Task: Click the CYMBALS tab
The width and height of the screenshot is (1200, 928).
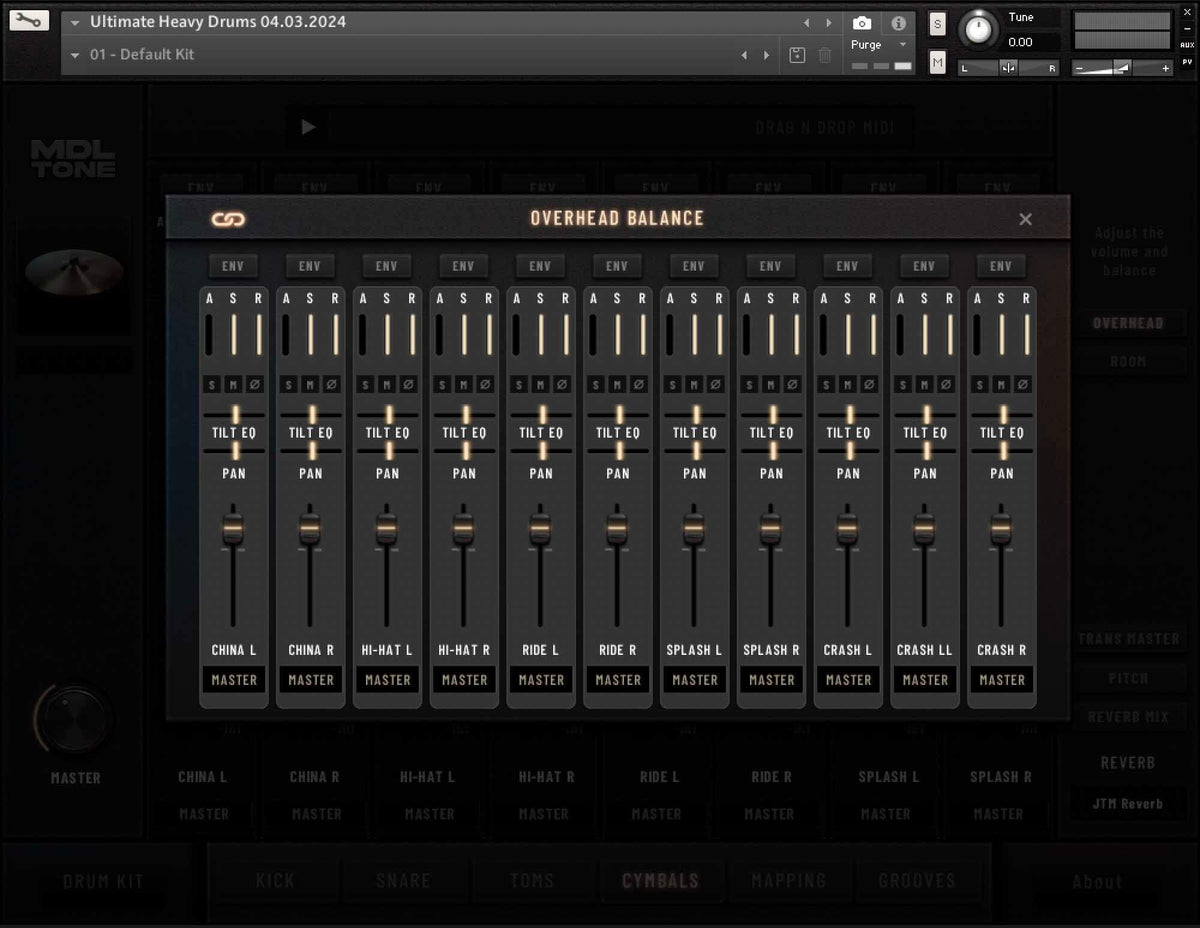Action: [660, 881]
